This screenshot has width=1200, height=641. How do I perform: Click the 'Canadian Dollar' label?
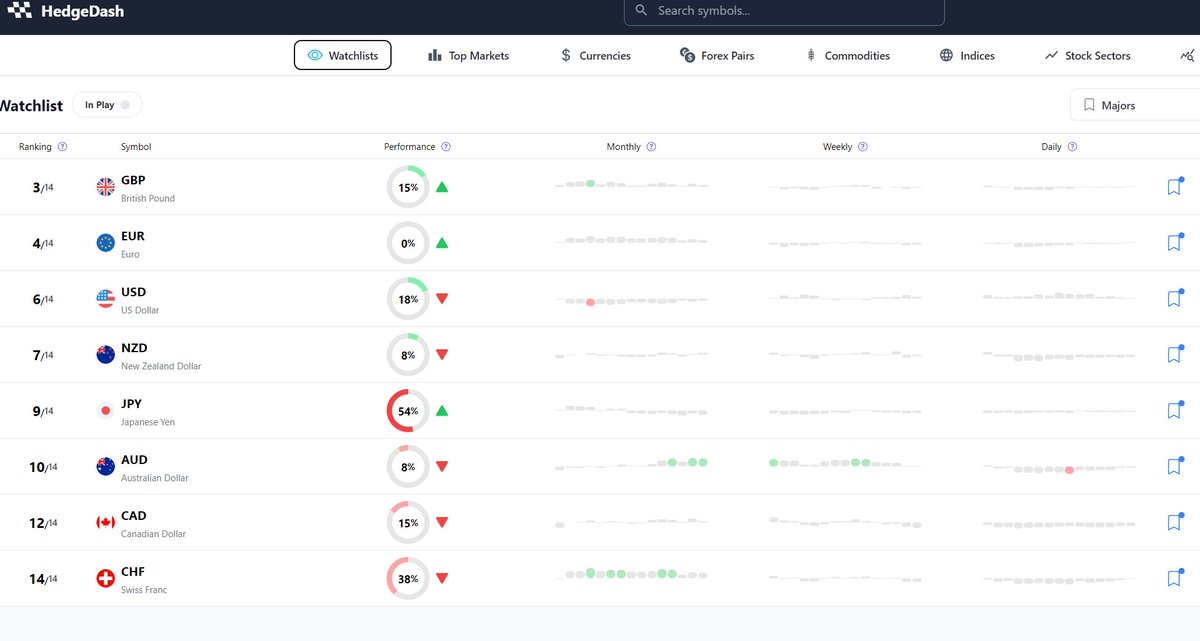click(x=154, y=534)
